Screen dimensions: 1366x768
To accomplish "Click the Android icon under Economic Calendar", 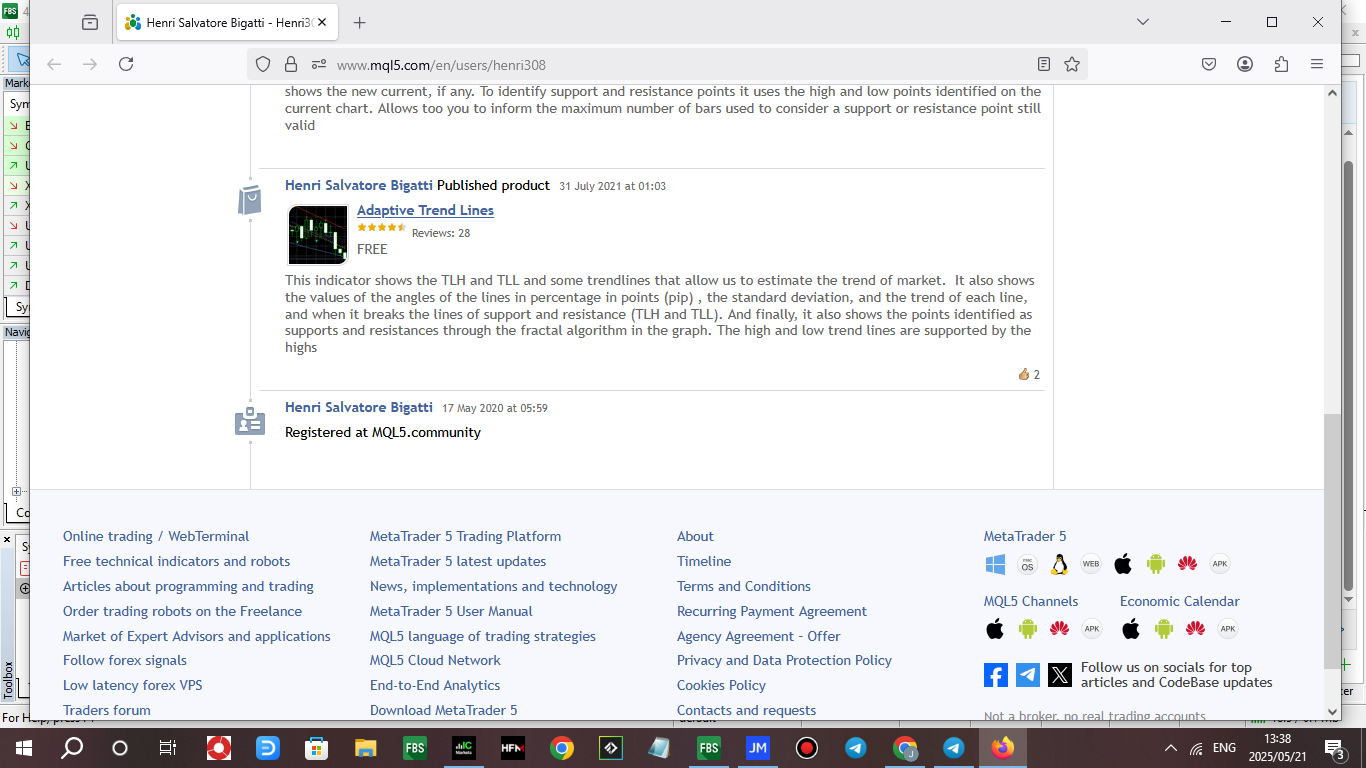I will pyautogui.click(x=1163, y=629).
